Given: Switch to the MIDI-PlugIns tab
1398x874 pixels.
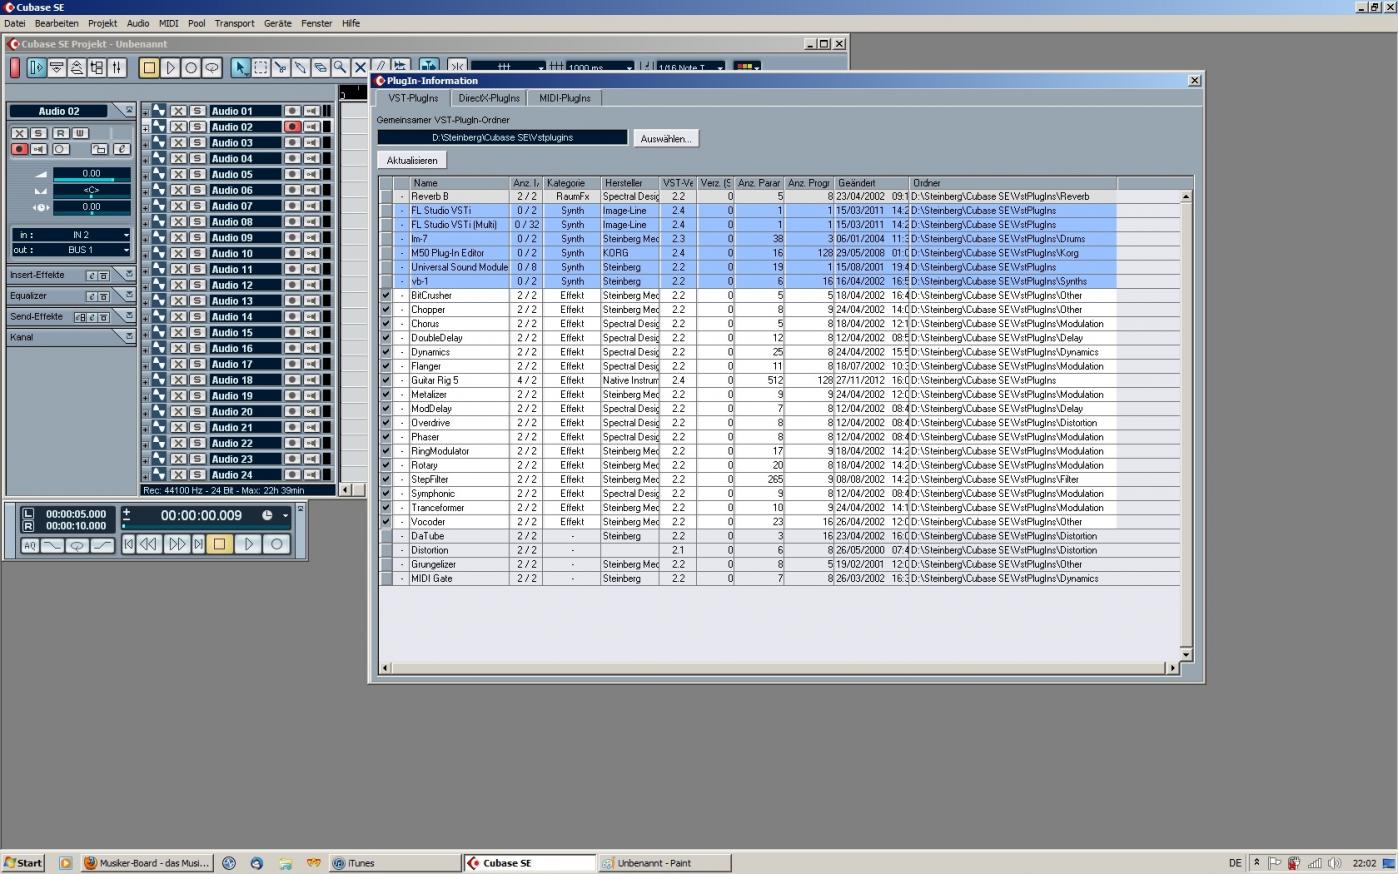Looking at the screenshot, I should pyautogui.click(x=565, y=98).
